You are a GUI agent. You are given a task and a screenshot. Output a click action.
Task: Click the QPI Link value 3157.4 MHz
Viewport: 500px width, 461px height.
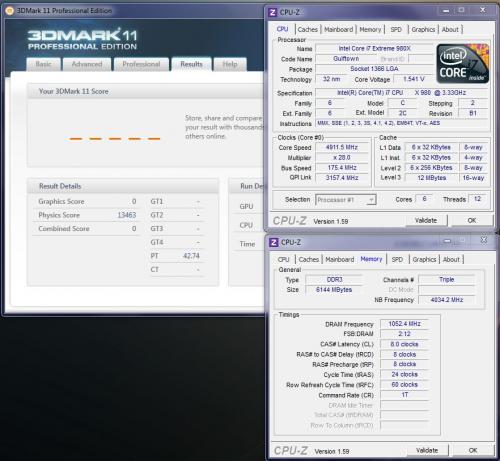pos(342,178)
